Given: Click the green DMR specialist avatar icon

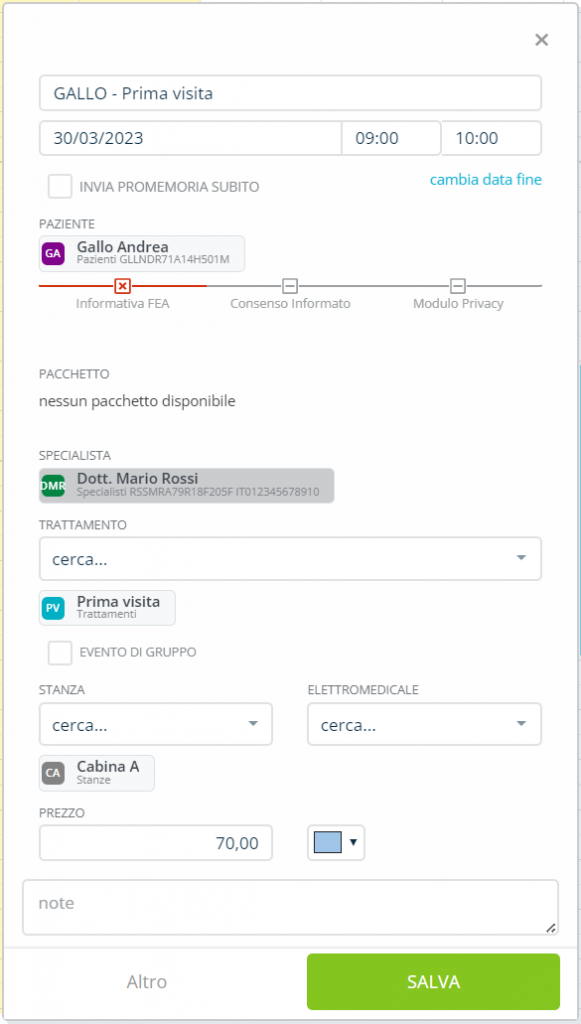Looking at the screenshot, I should click(54, 486).
